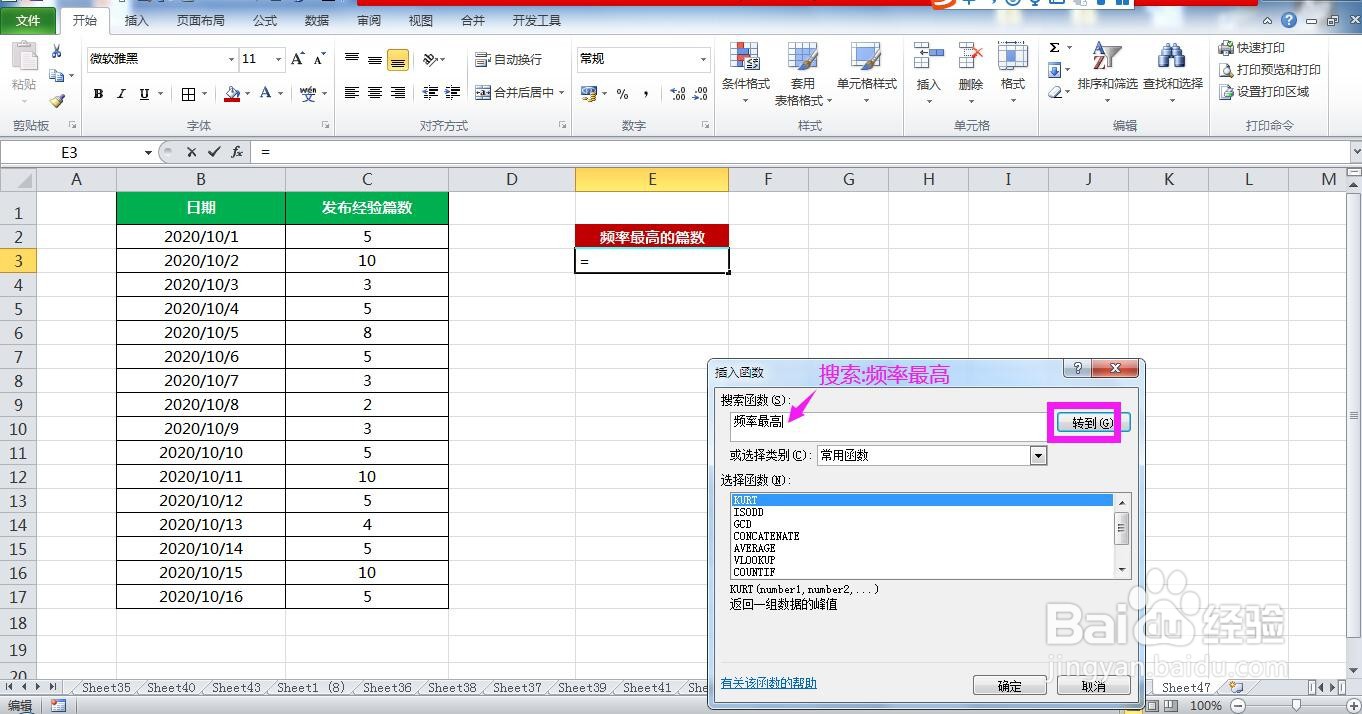The width and height of the screenshot is (1362, 714).
Task: Click the font color A icon
Action: 265,94
